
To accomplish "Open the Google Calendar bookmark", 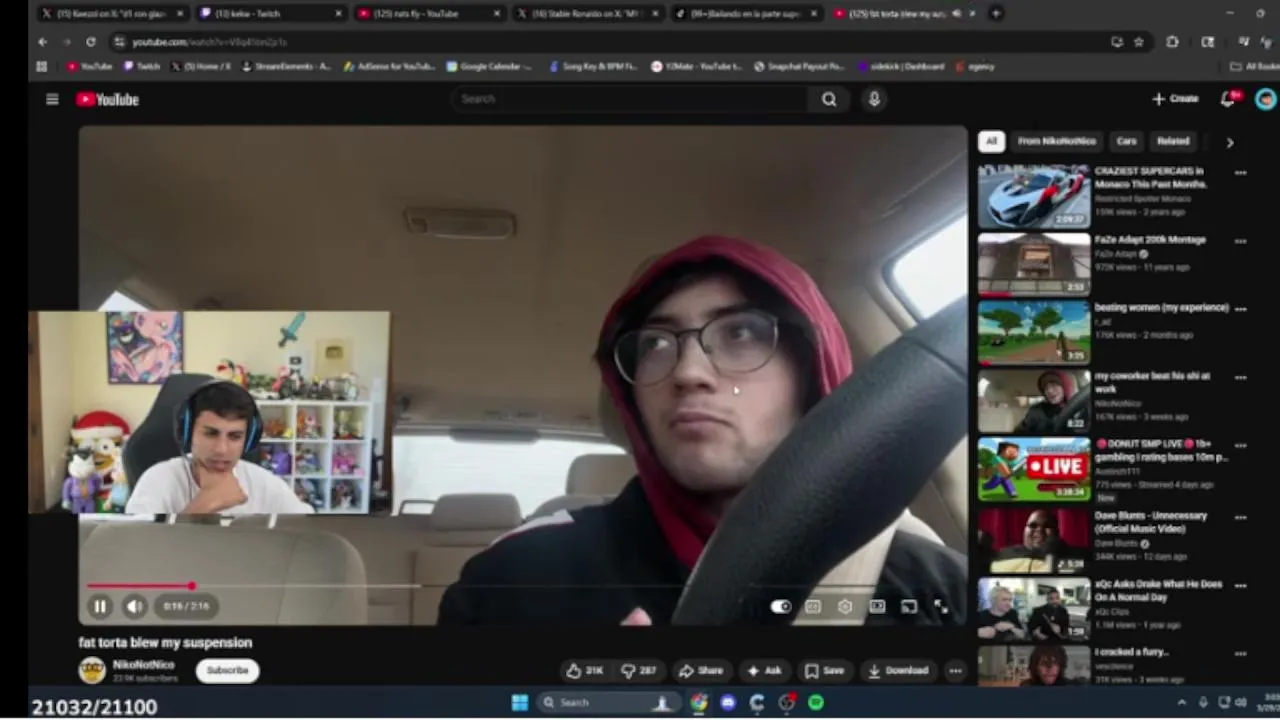I will [x=490, y=66].
